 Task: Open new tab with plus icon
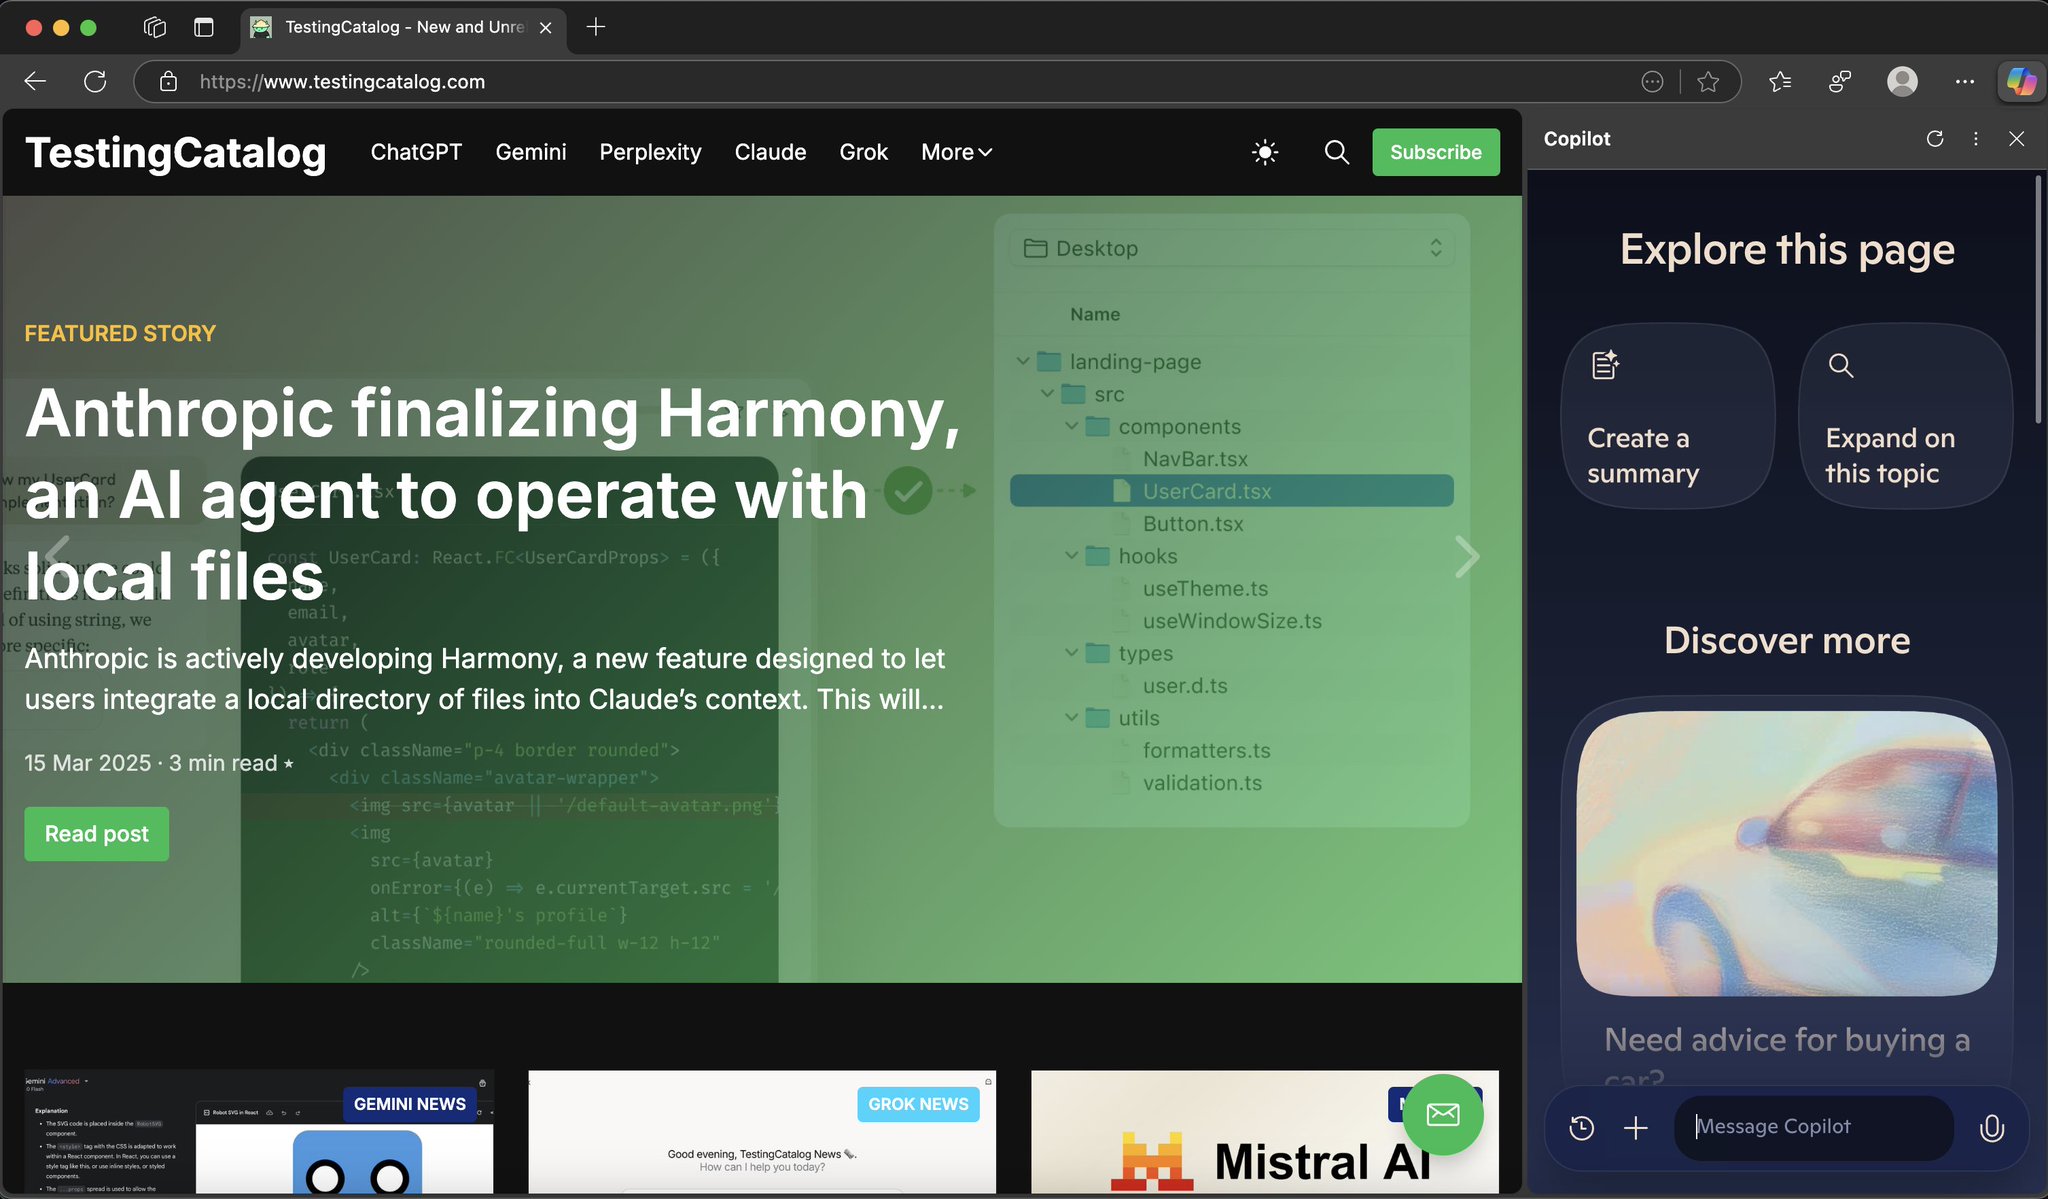pyautogui.click(x=596, y=27)
